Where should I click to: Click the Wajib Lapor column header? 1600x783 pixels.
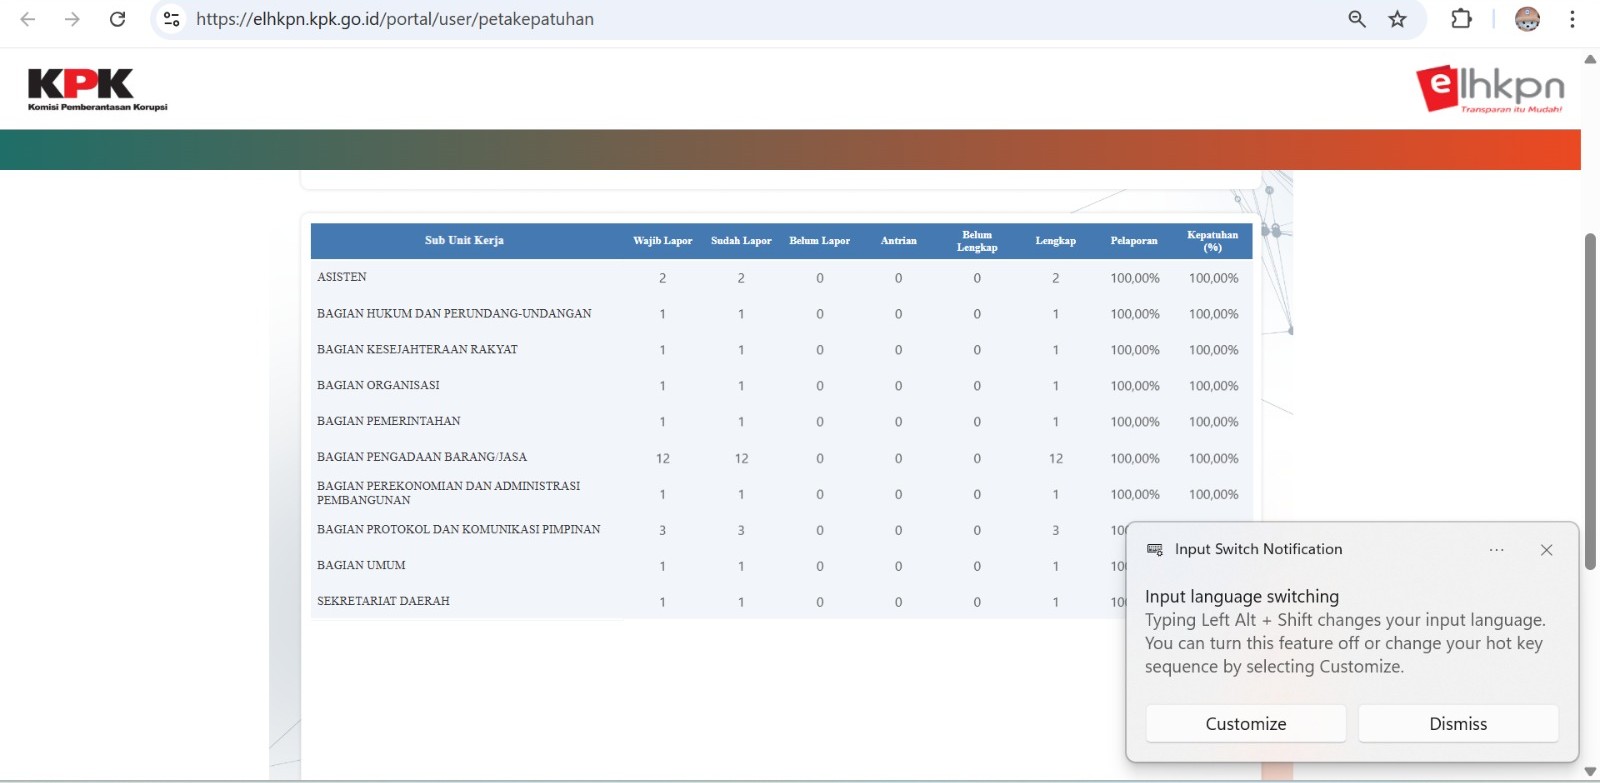662,241
